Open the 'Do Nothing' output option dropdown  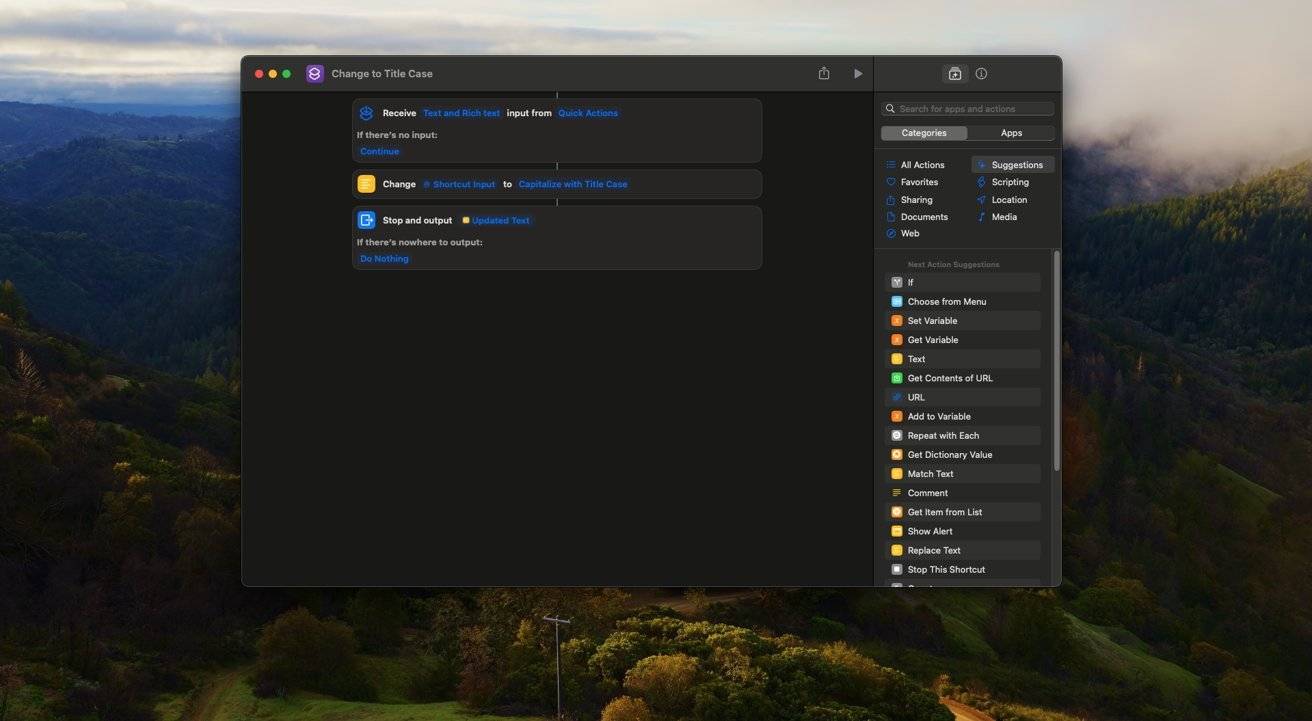384,259
